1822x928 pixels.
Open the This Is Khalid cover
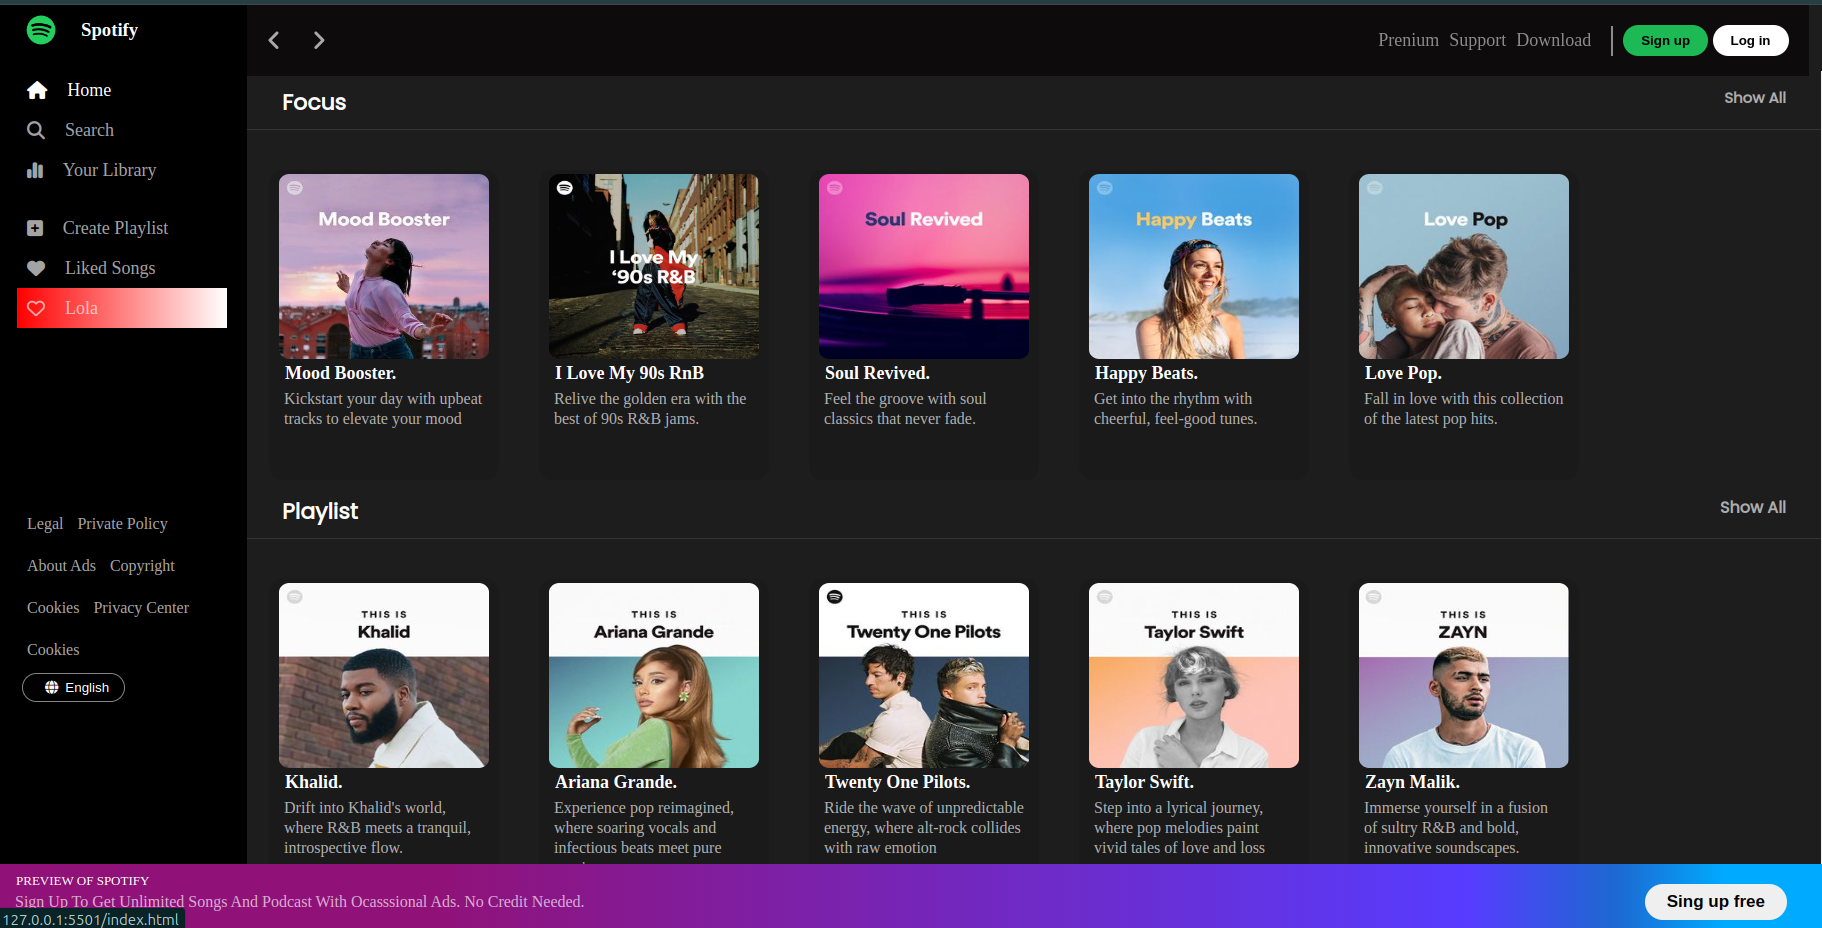384,676
